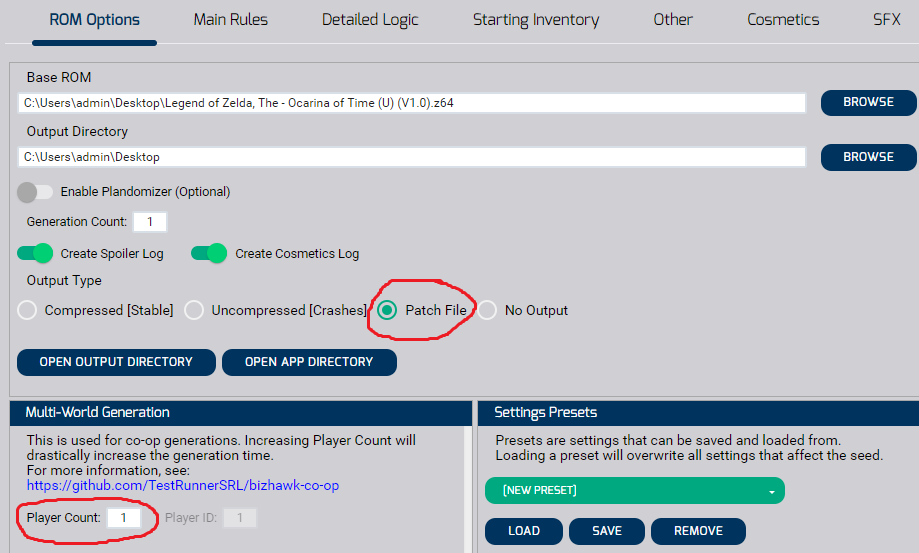Viewport: 919px width, 553px height.
Task: Click the Open Output Directory button
Action: pos(117,362)
